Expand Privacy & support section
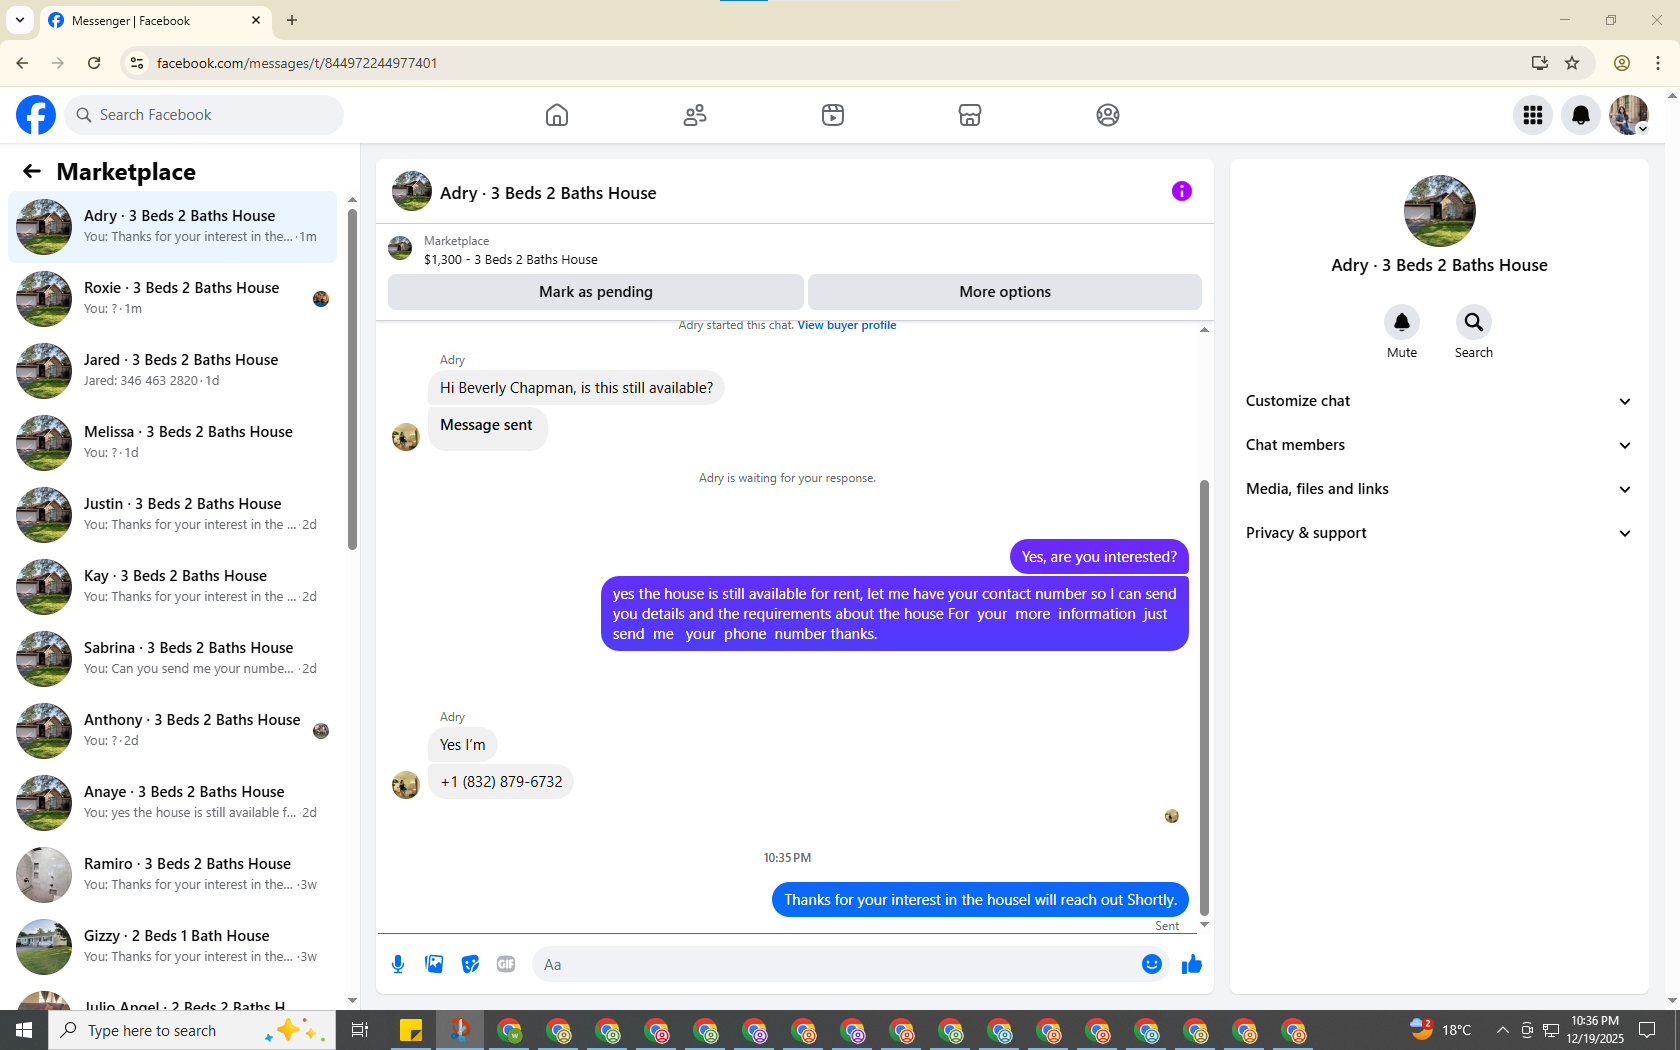Image resolution: width=1680 pixels, height=1050 pixels. [x=1439, y=533]
